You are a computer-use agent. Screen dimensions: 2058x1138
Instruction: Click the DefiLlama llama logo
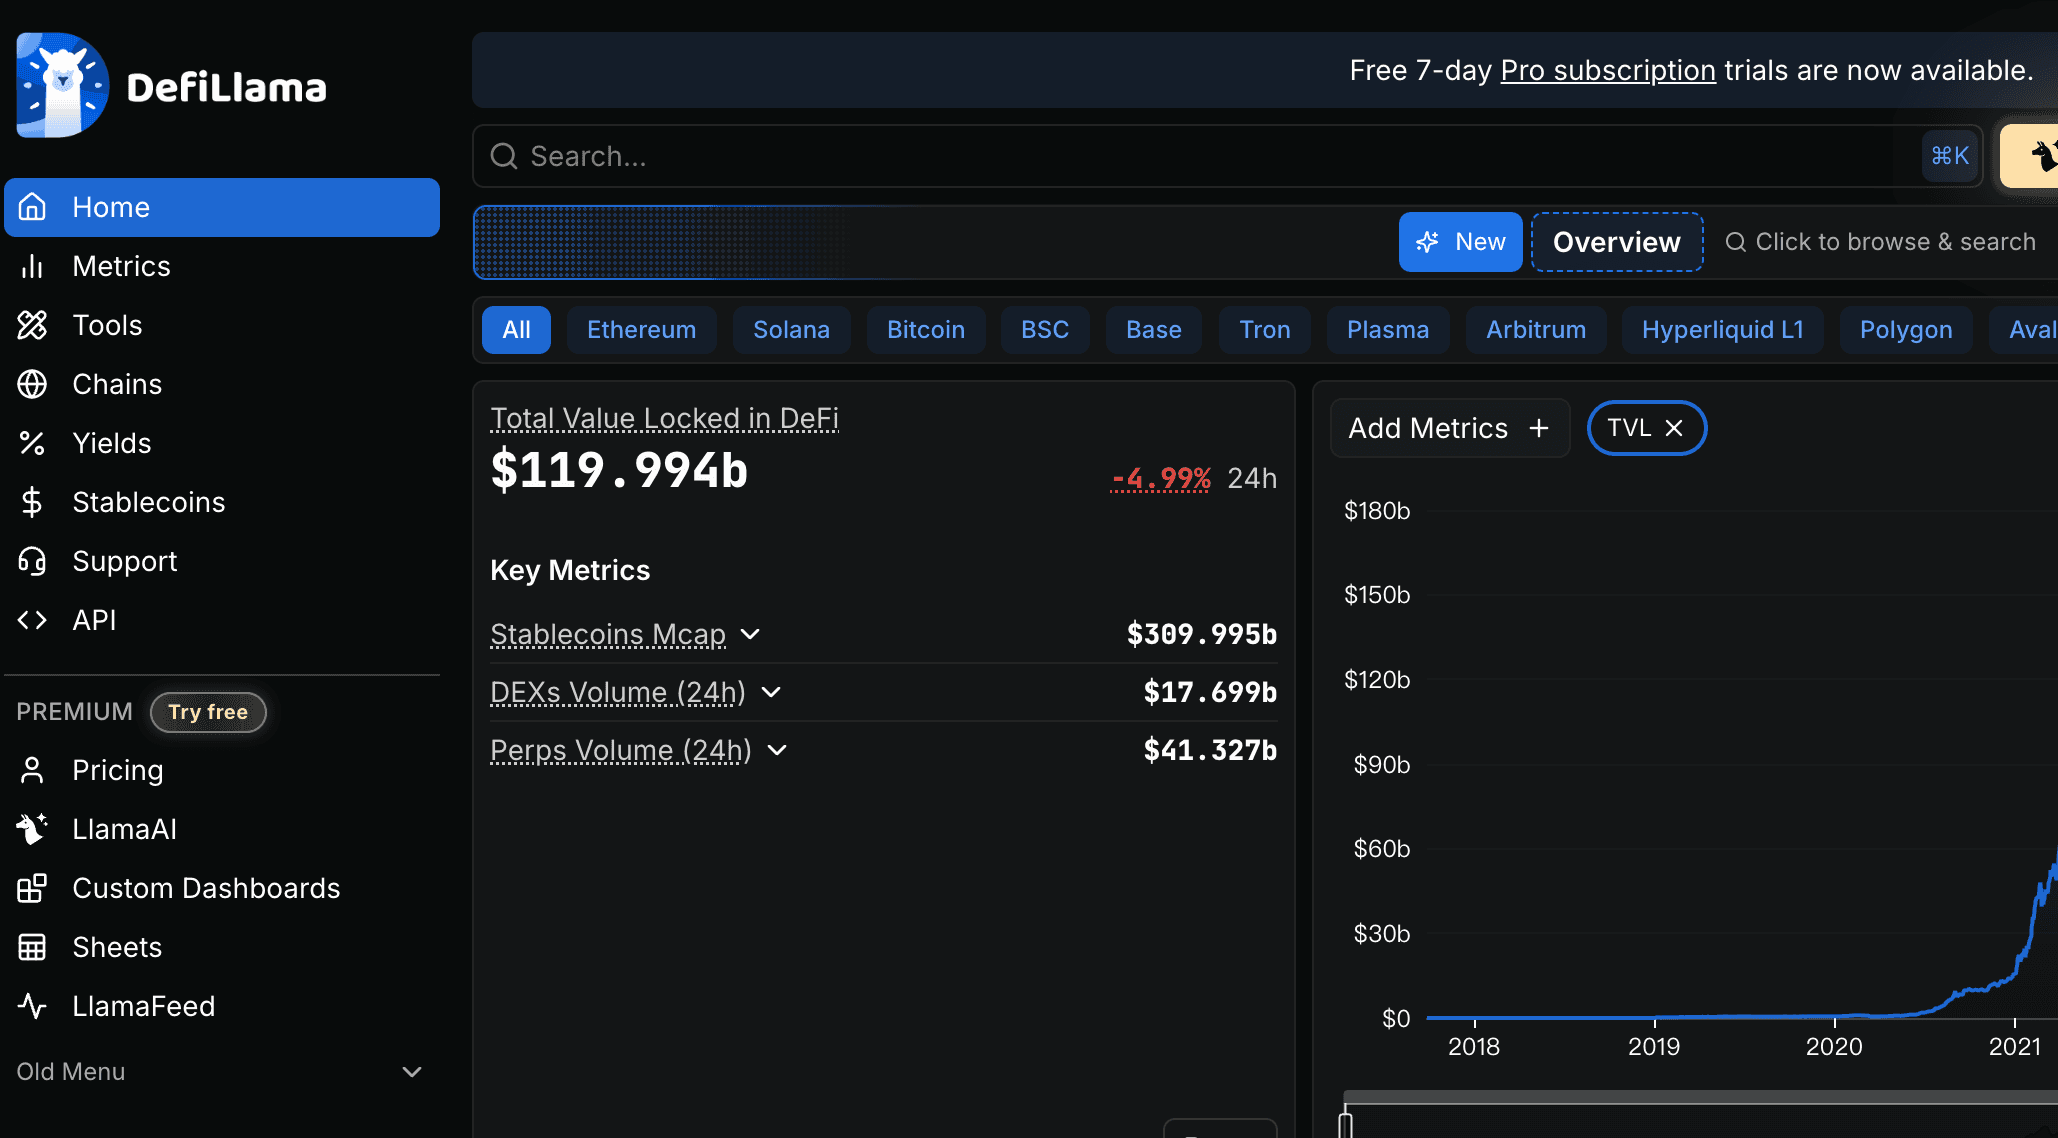click(62, 86)
